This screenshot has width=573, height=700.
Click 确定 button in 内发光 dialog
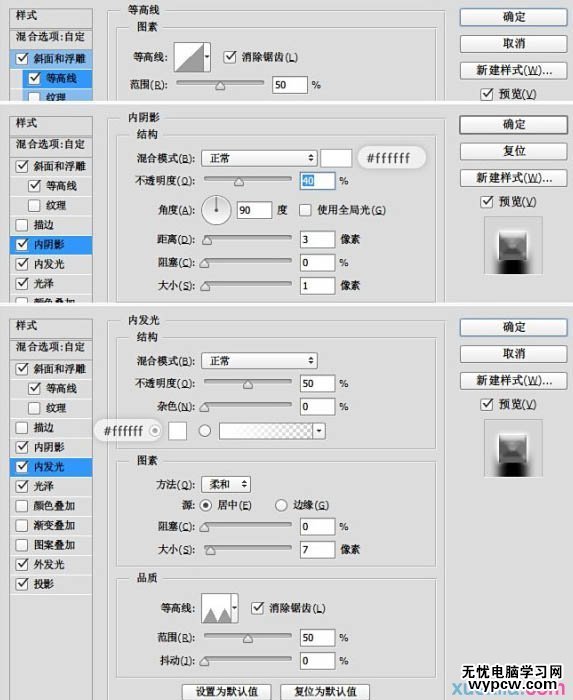tap(514, 327)
